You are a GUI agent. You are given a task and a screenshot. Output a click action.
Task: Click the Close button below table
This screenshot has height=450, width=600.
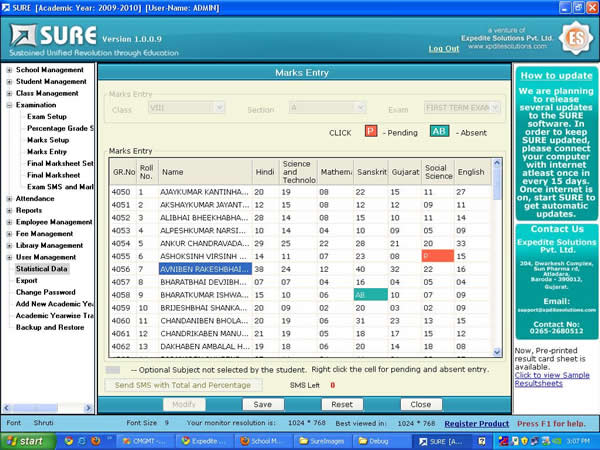click(x=421, y=404)
